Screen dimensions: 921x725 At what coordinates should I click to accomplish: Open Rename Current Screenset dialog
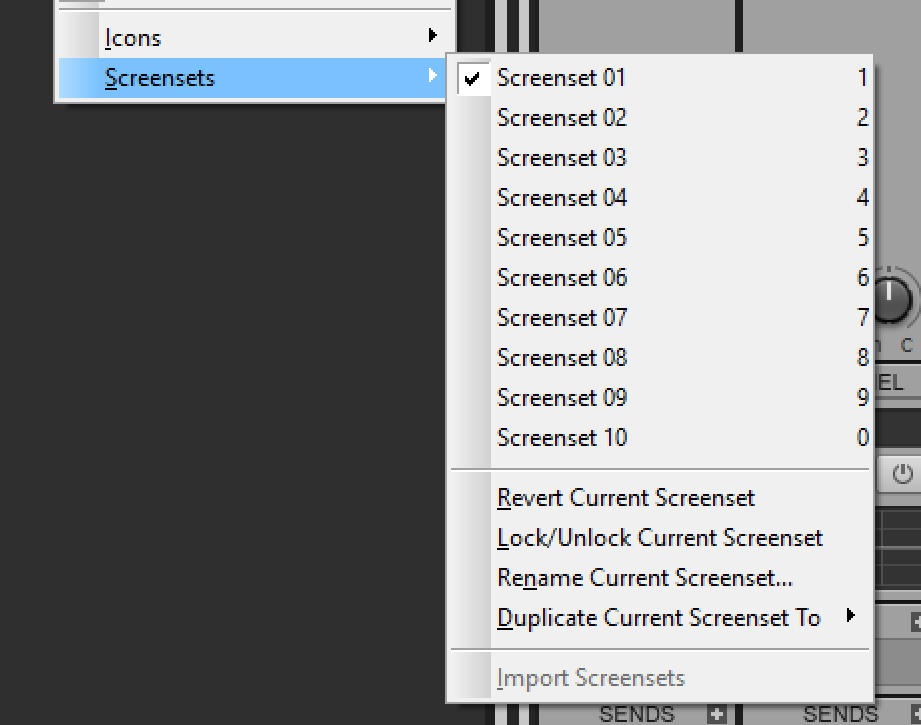pyautogui.click(x=644, y=578)
